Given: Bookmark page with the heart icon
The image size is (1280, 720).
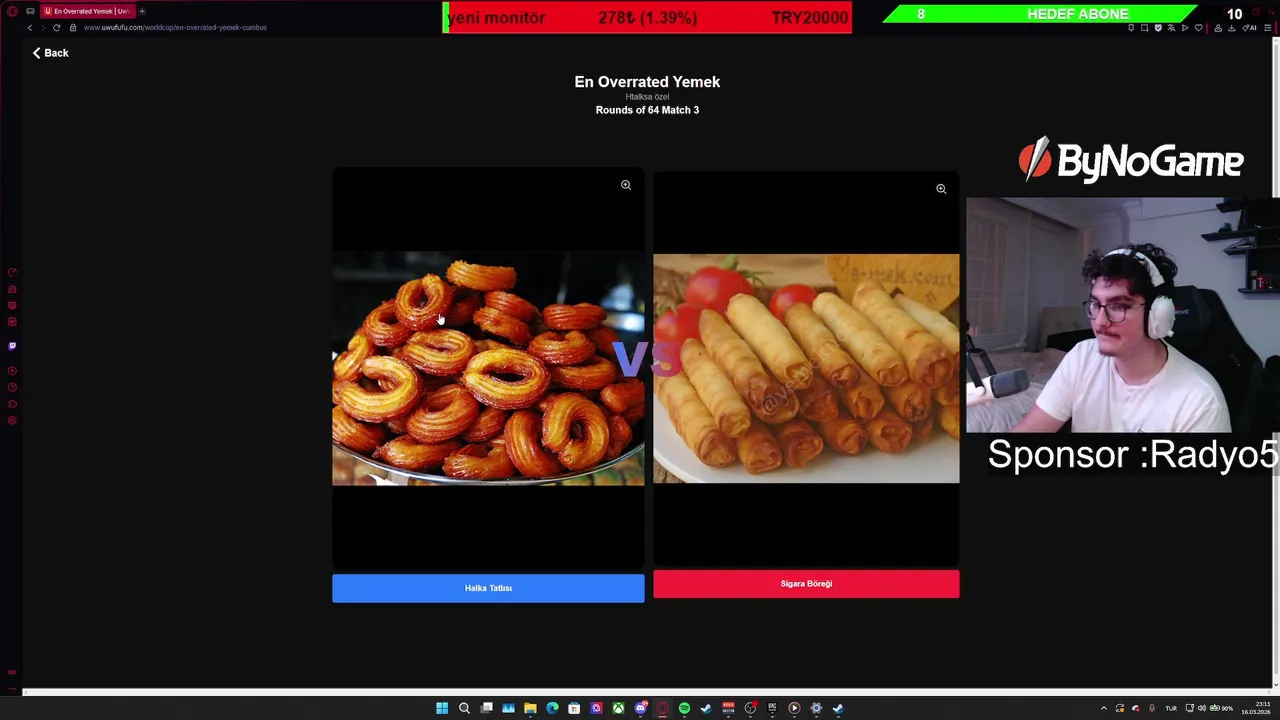Looking at the screenshot, I should point(1198,28).
